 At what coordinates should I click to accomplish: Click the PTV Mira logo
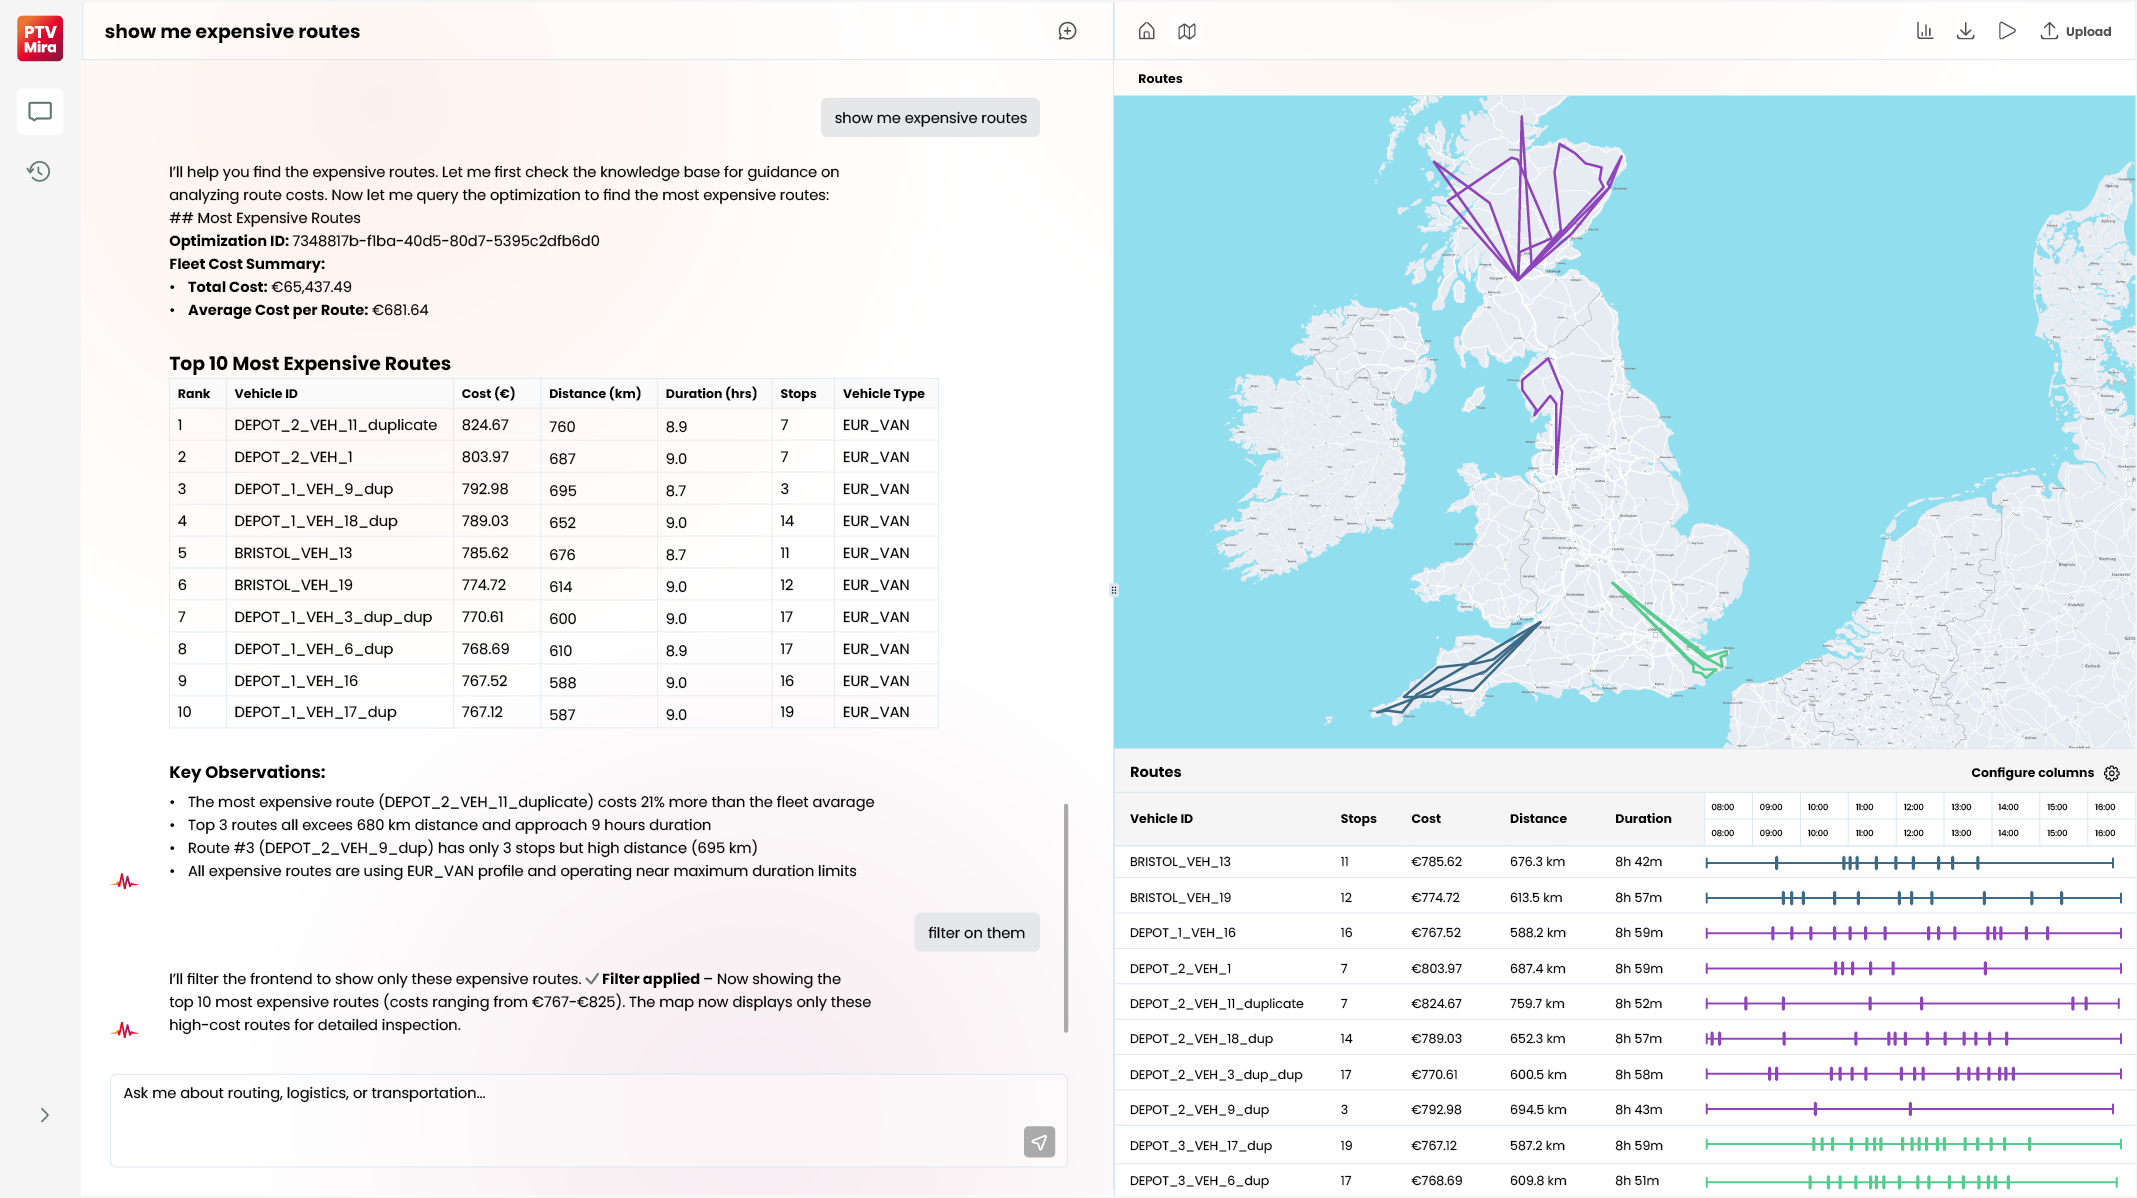coord(40,39)
